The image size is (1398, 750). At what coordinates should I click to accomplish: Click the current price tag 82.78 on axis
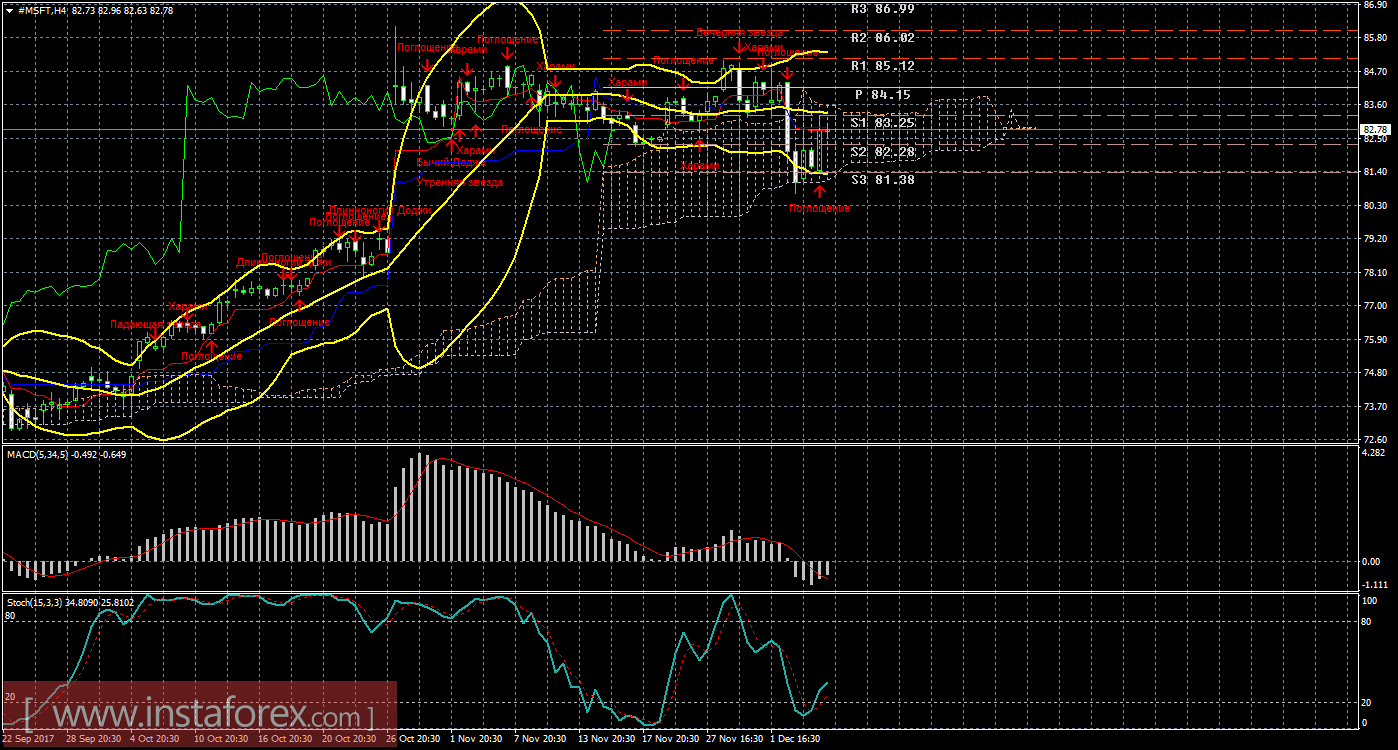pos(1376,130)
